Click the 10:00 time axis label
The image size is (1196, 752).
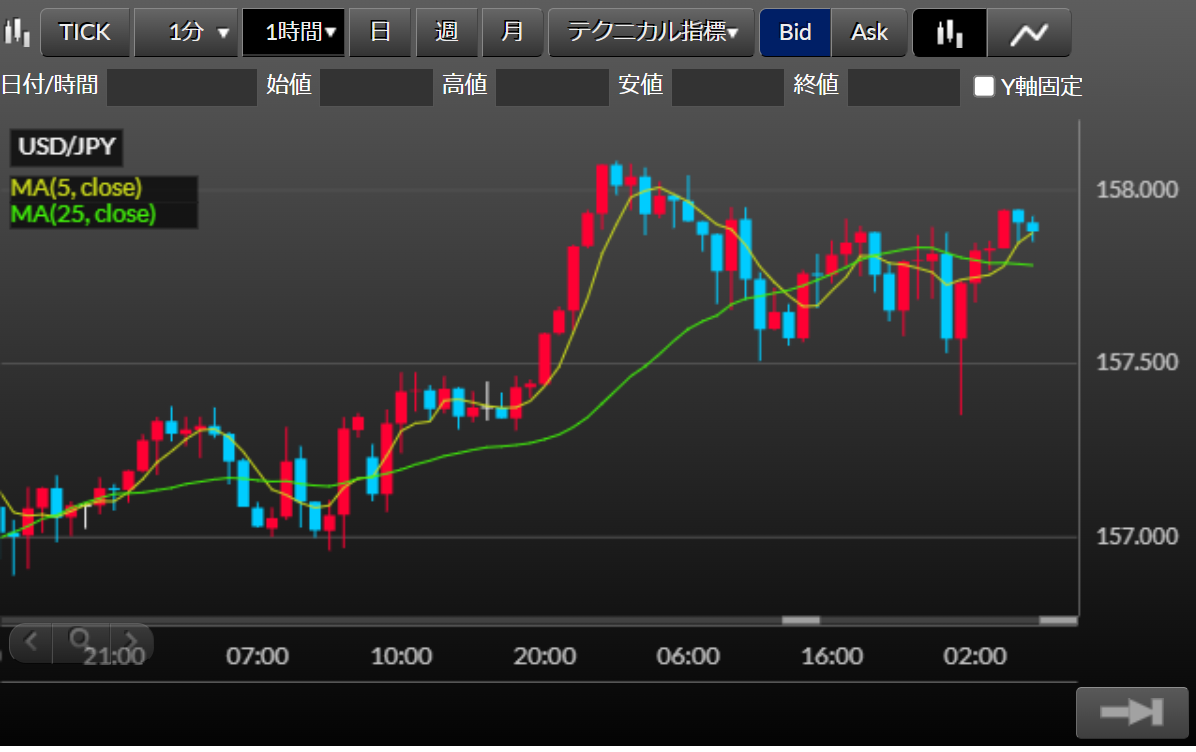(x=401, y=656)
